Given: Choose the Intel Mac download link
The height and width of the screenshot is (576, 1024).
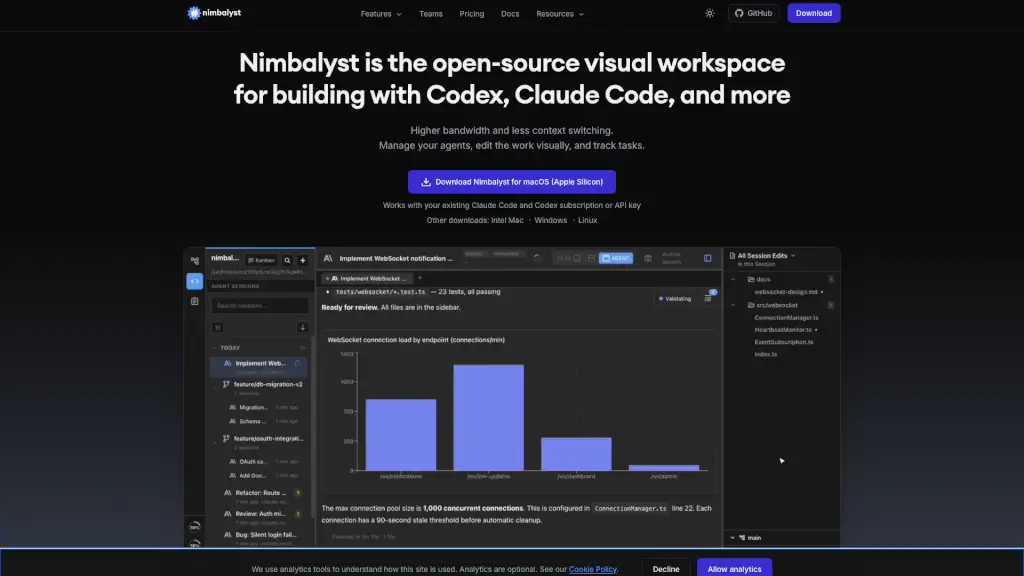Looking at the screenshot, I should coord(507,220).
